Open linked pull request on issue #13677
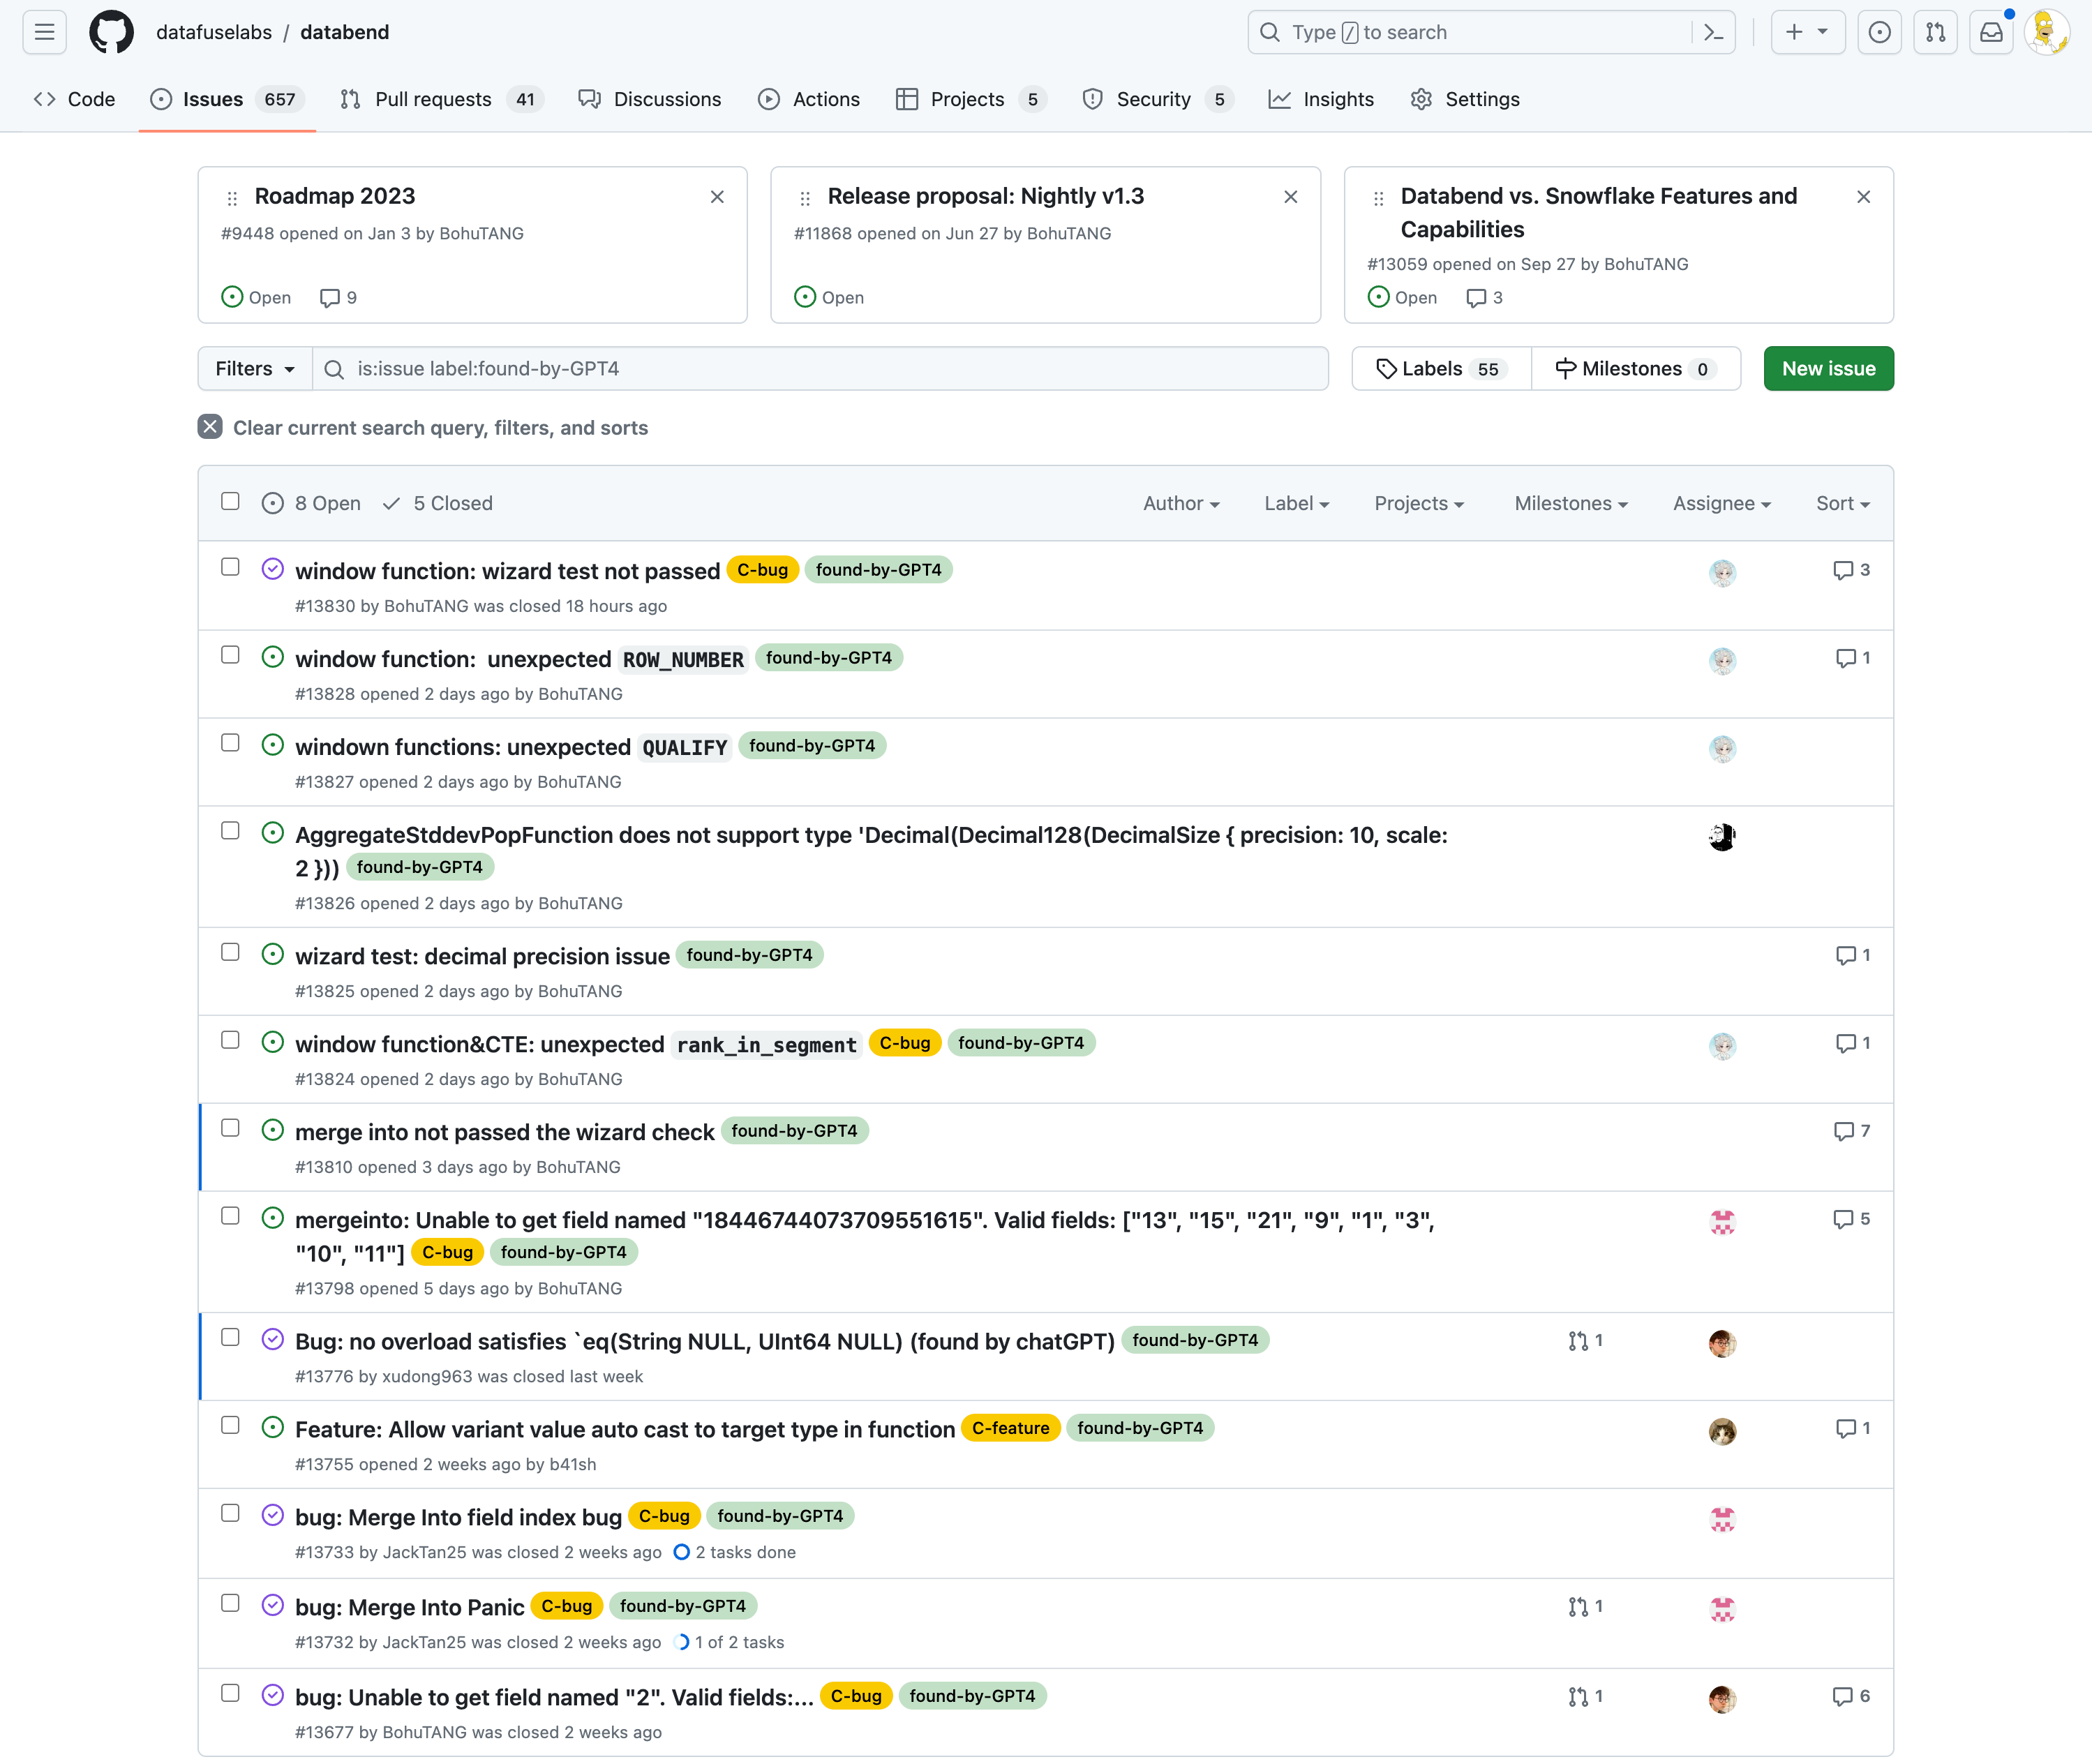Image resolution: width=2092 pixels, height=1764 pixels. pyautogui.click(x=1585, y=1697)
